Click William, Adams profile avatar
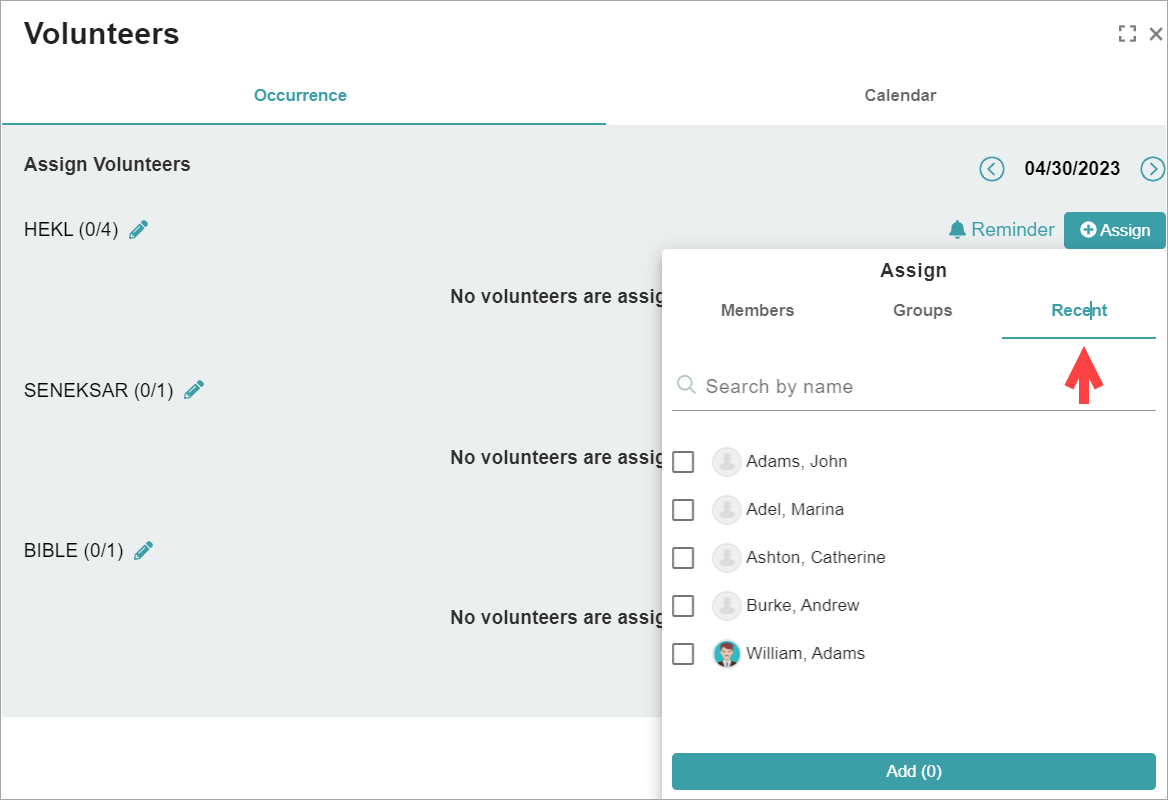The height and width of the screenshot is (800, 1168). tap(726, 654)
